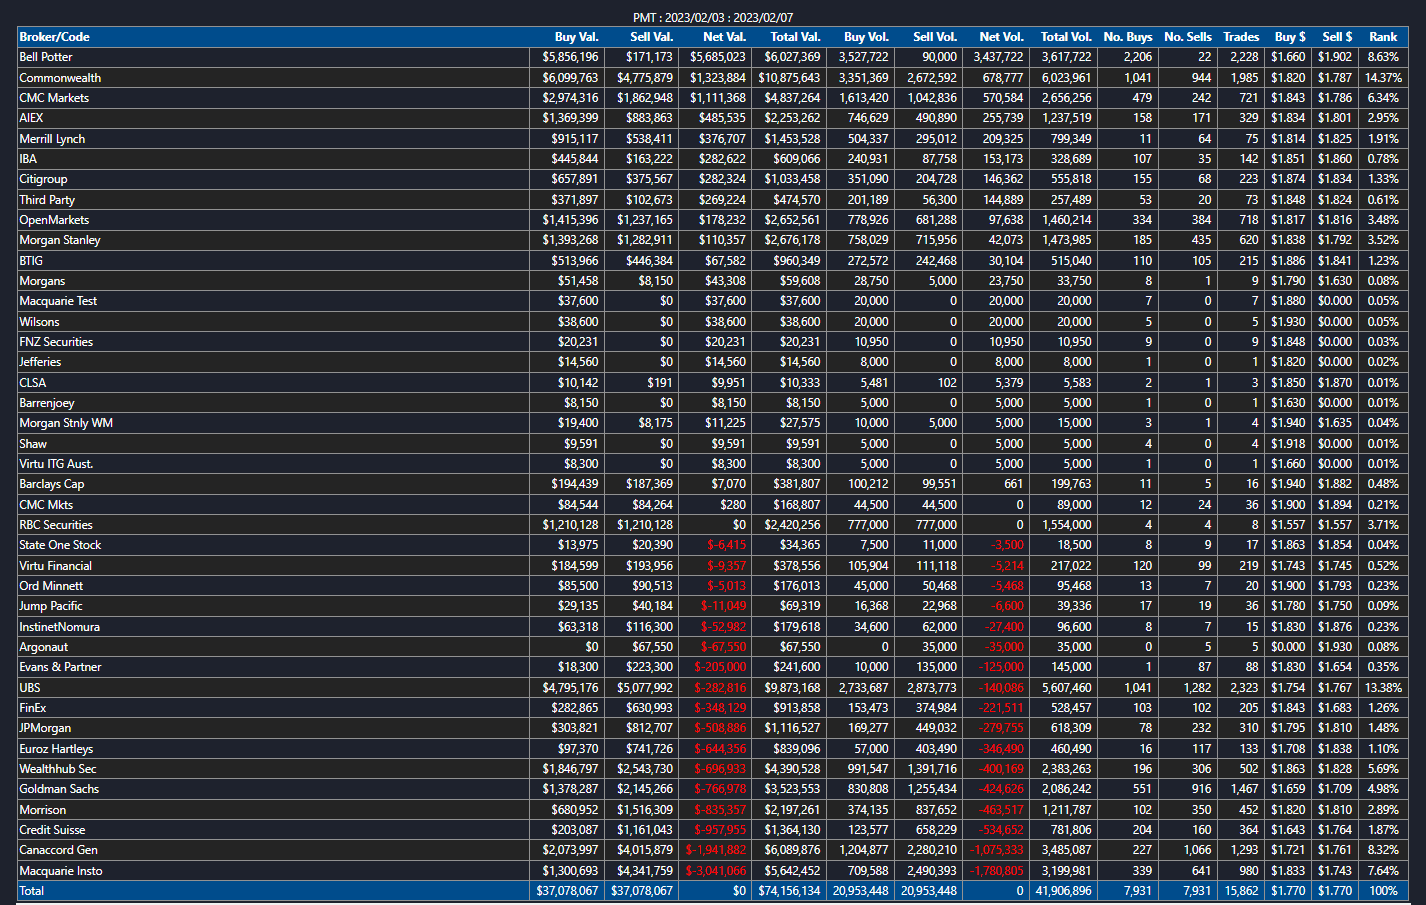
Task: Select the JPMorgan broker name
Action: coord(45,728)
